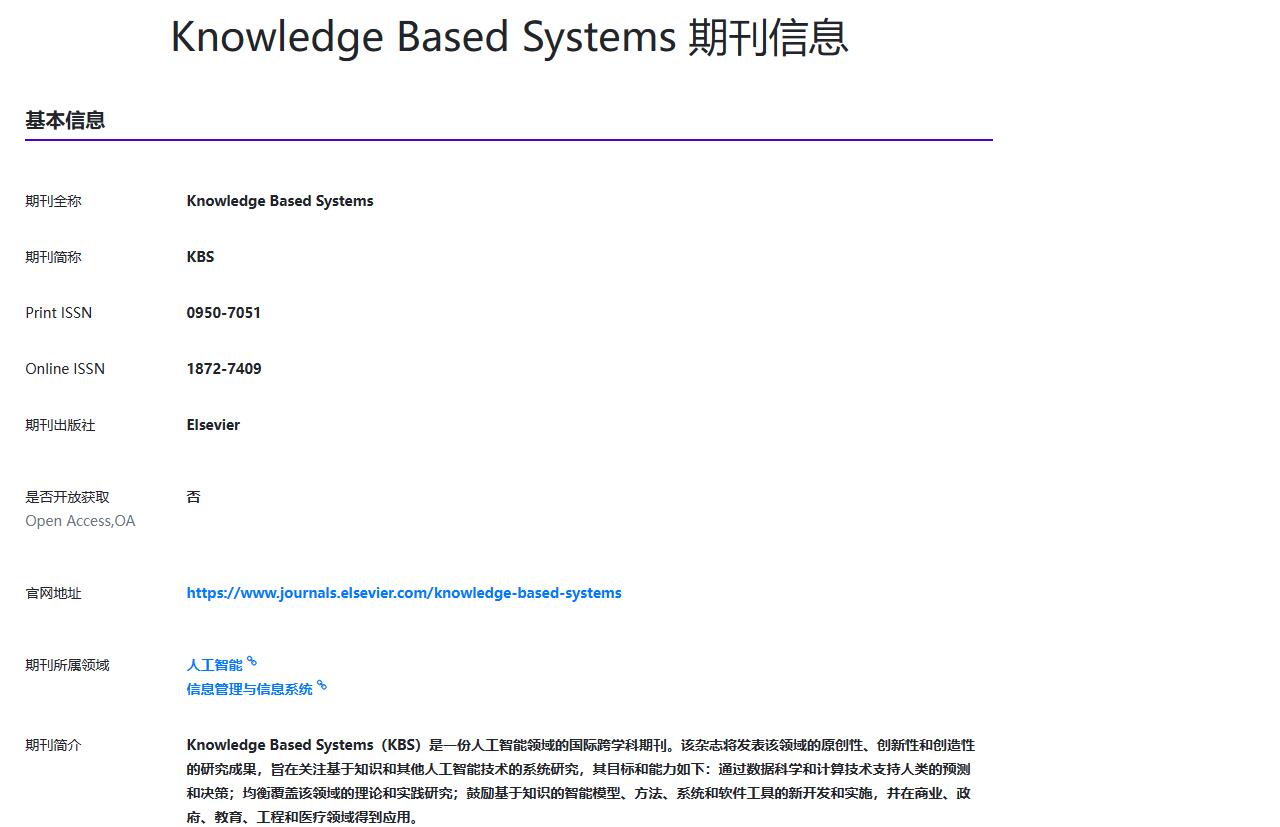Select the open access value 否
1280x827 pixels.
point(193,497)
